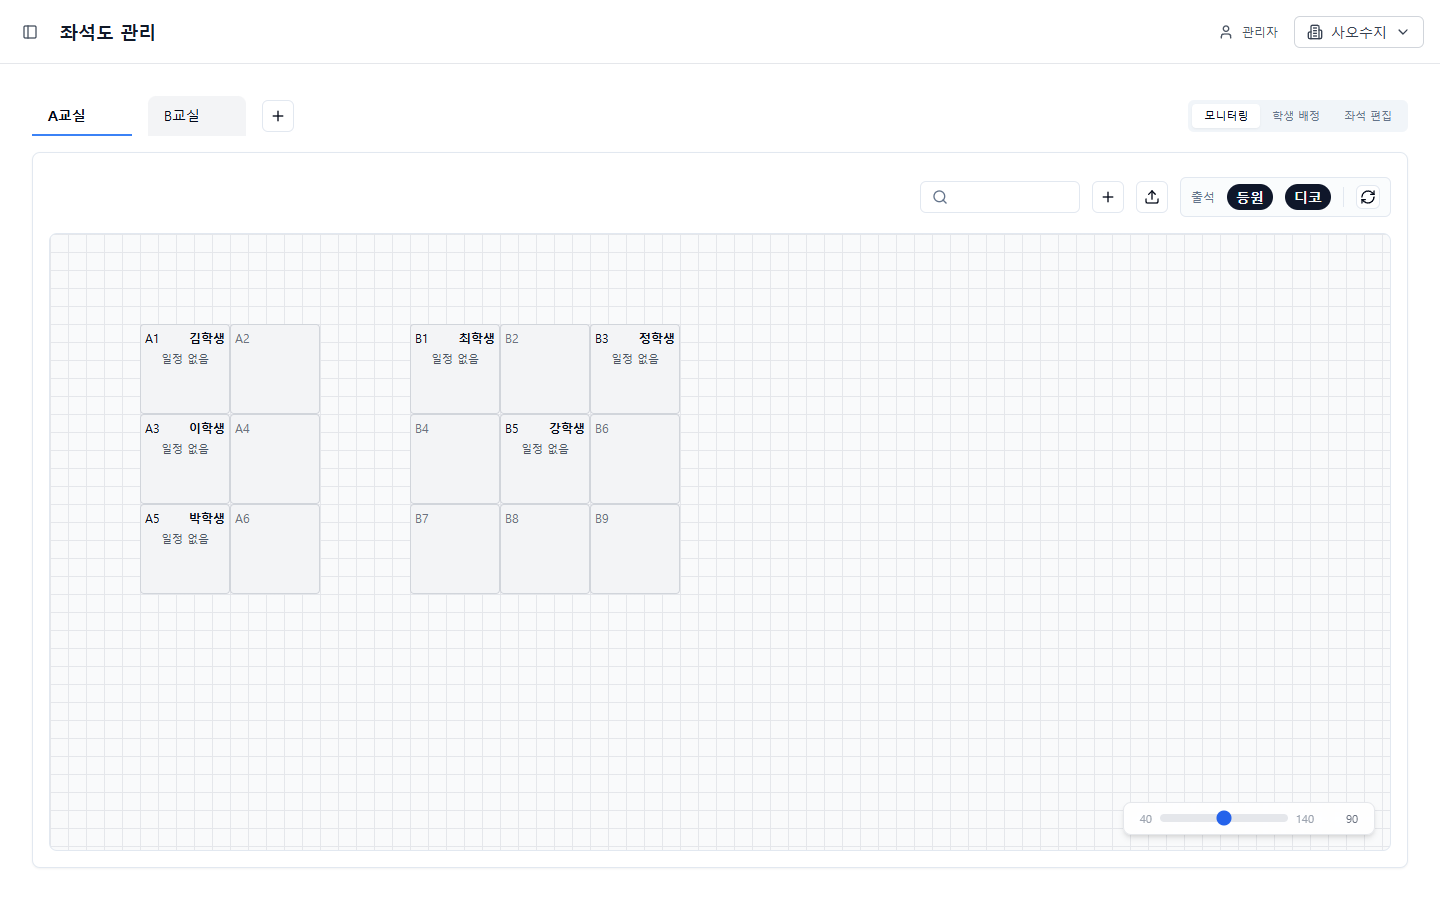
Task: Switch to the B교실 tab
Action: point(196,116)
